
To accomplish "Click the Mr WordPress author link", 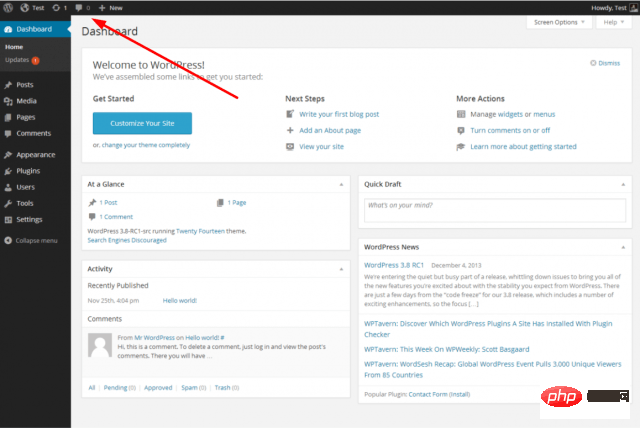I will [x=154, y=338].
